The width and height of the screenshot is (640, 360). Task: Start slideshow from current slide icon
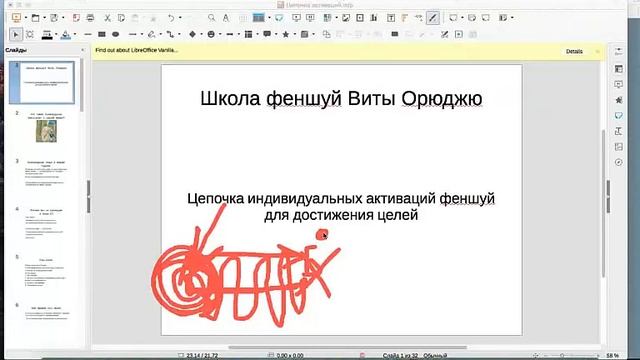(x=310, y=18)
